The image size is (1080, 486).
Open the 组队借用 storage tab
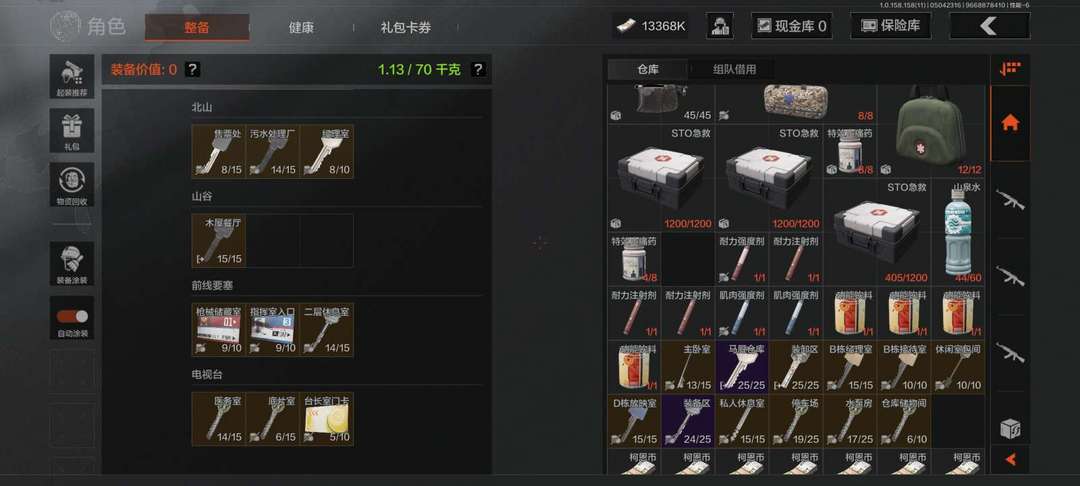point(734,69)
